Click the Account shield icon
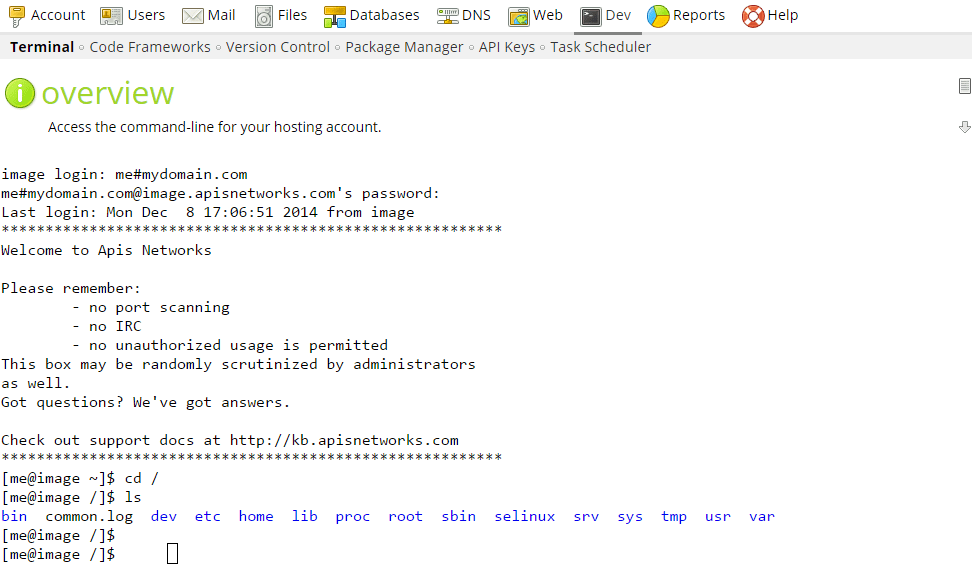Image resolution: width=972 pixels, height=565 pixels. tap(17, 16)
